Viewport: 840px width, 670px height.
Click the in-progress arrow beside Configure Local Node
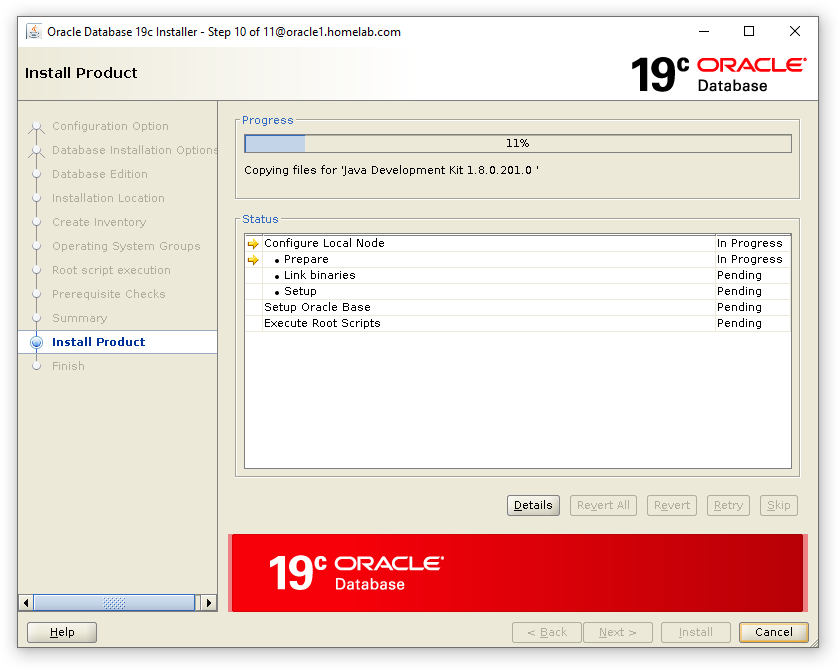[x=253, y=244]
